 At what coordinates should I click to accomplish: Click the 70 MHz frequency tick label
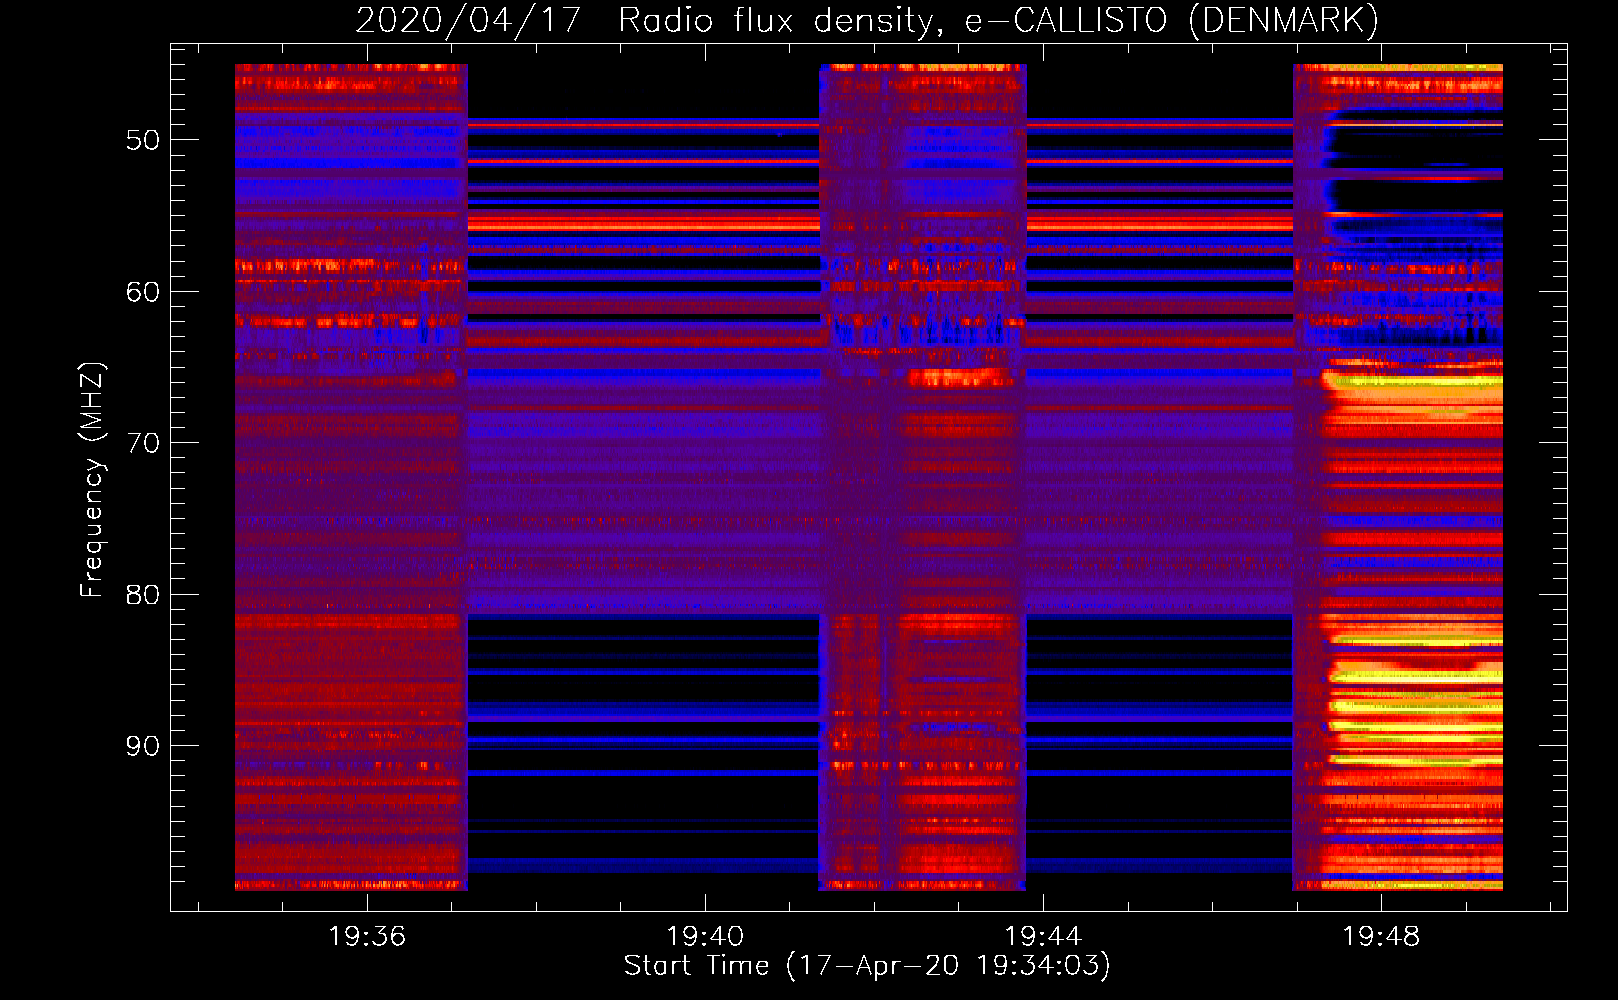click(x=143, y=443)
